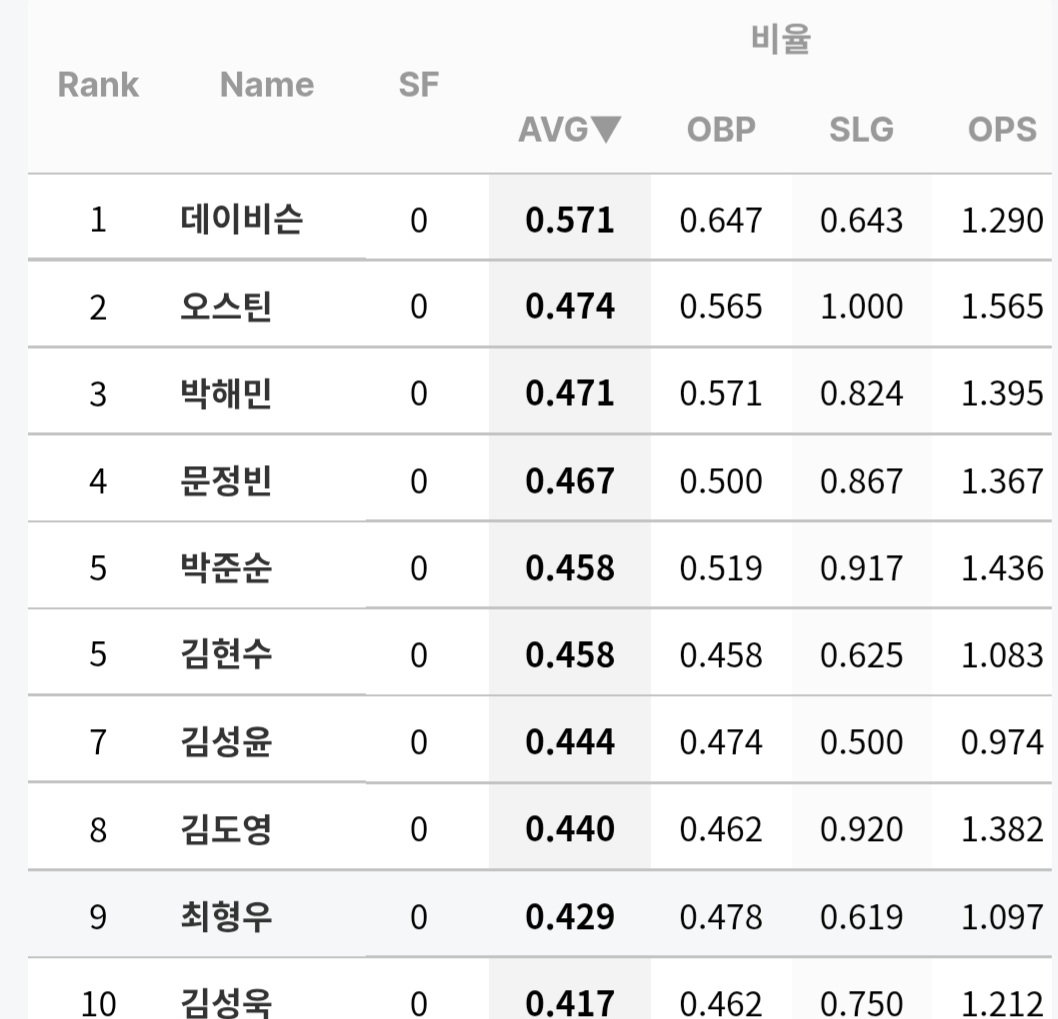Sort table by OBP column
The image size is (1058, 1019).
(x=721, y=130)
